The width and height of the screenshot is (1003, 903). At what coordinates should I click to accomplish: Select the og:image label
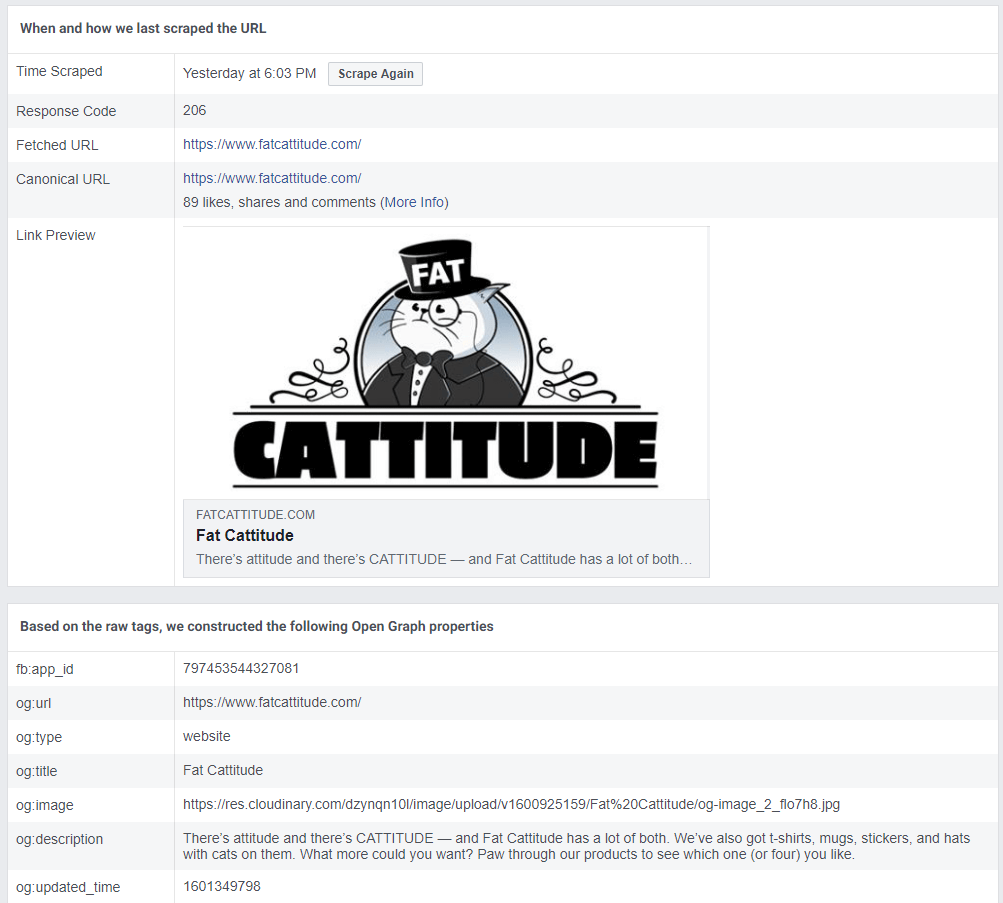point(45,805)
